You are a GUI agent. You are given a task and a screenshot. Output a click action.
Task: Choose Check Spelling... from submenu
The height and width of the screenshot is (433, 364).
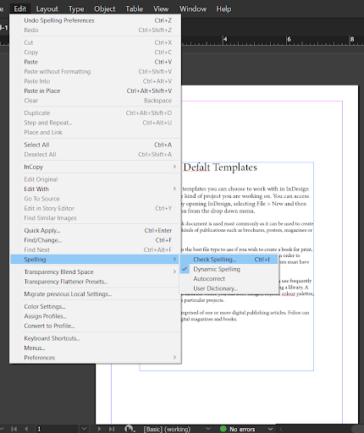coord(229,259)
